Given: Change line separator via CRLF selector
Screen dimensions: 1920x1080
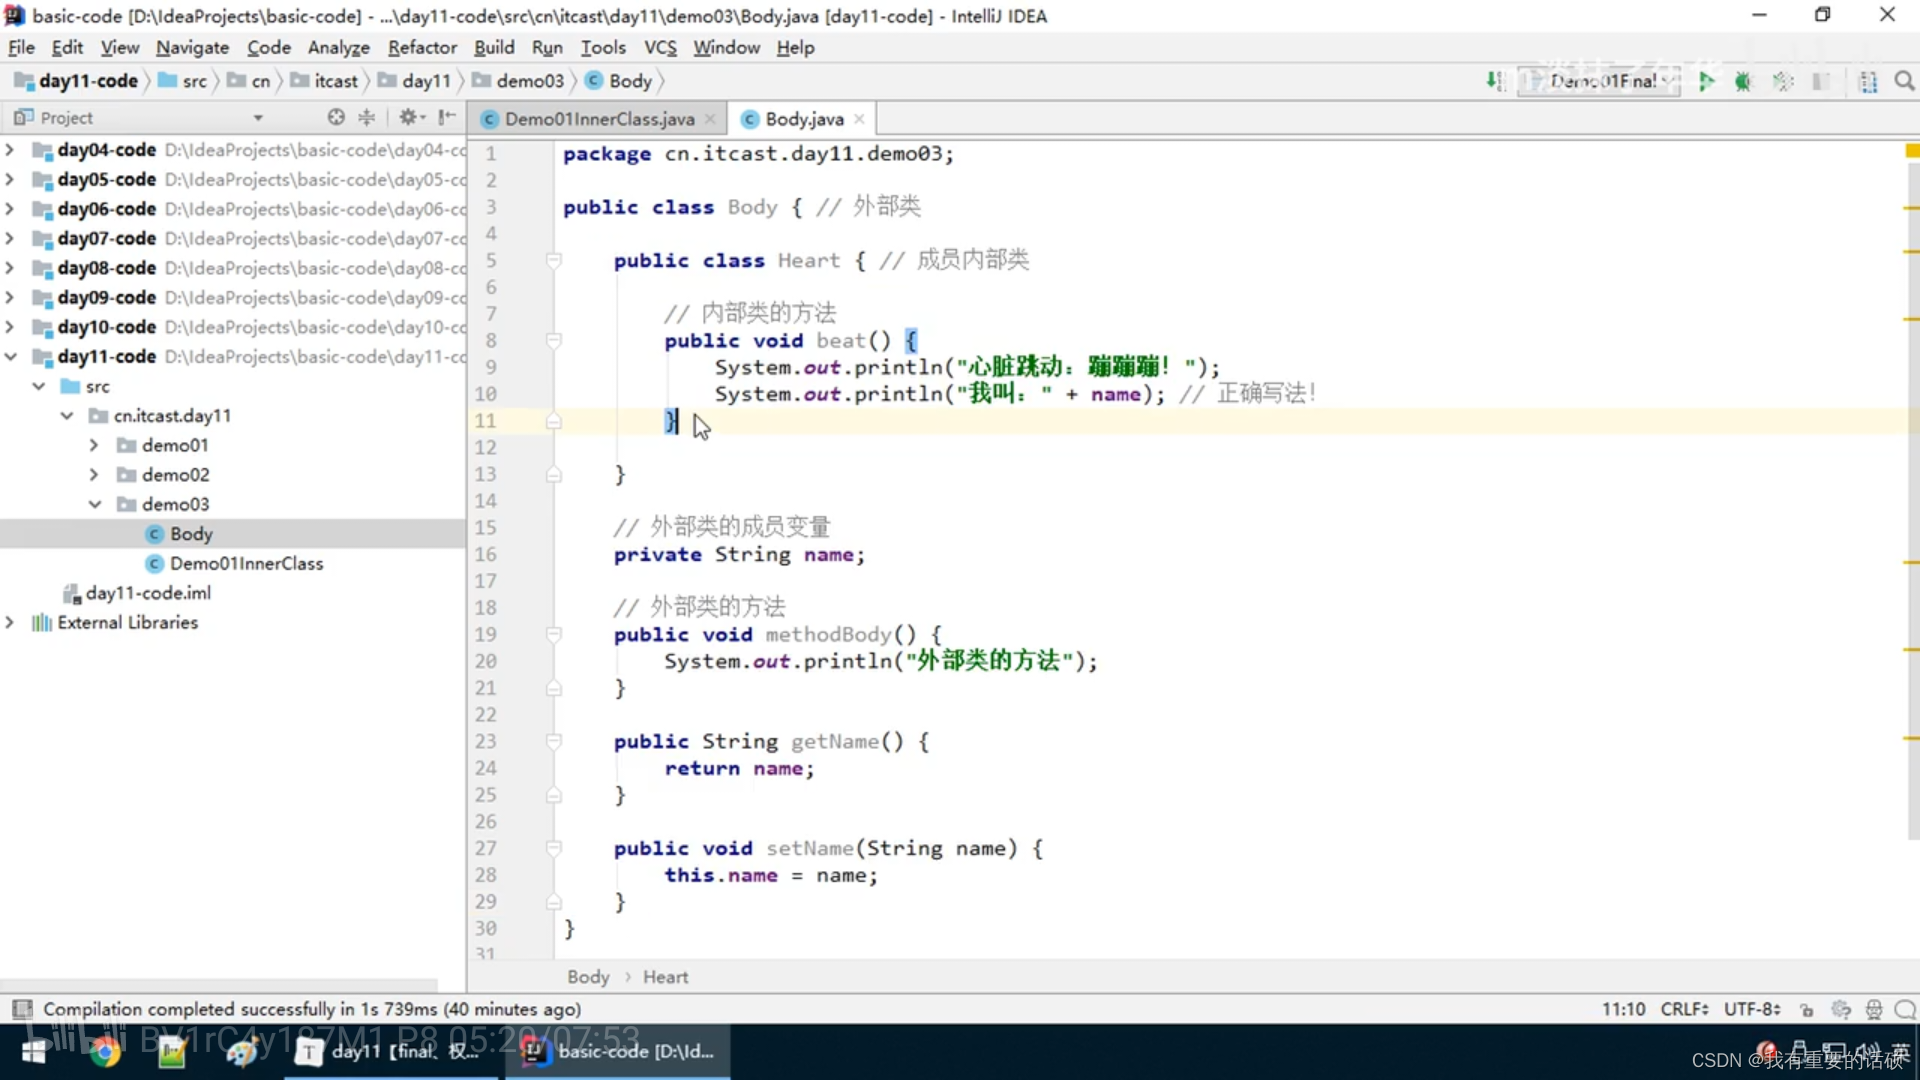Looking at the screenshot, I should point(1685,1009).
